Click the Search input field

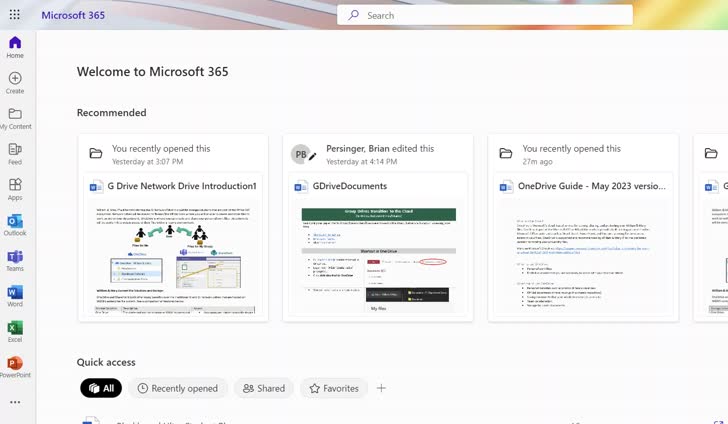pyautogui.click(x=485, y=15)
